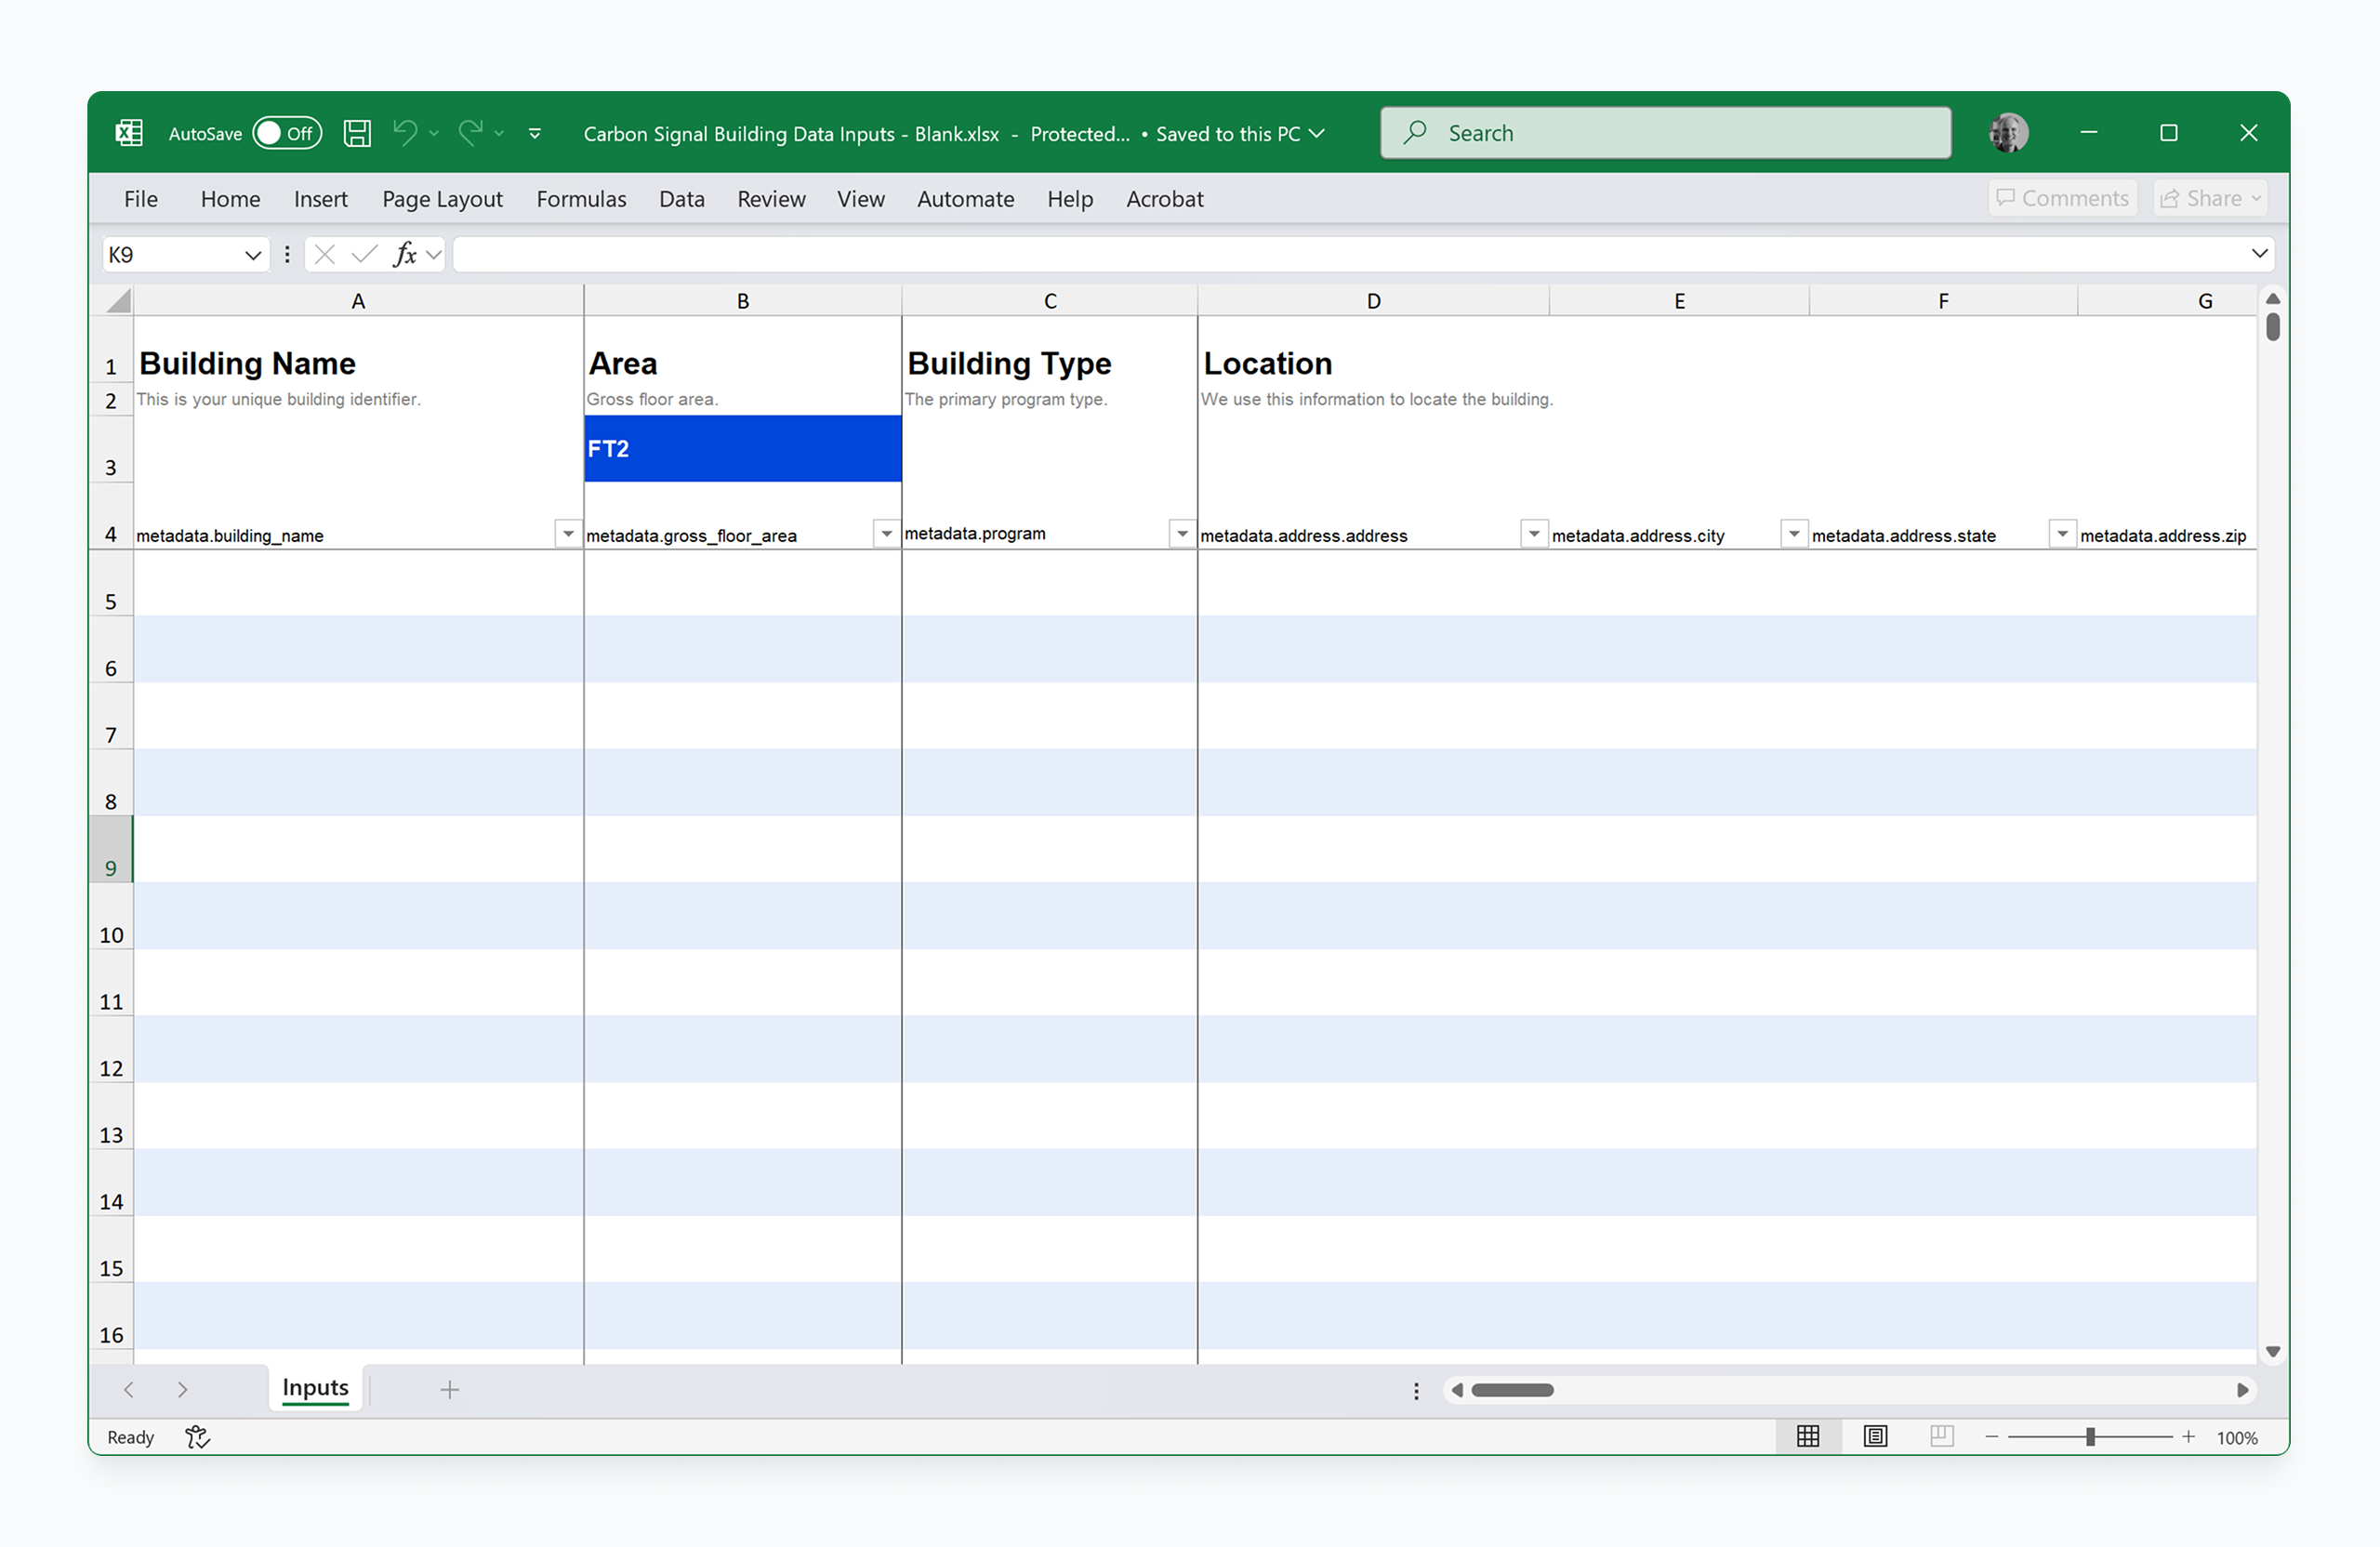Toggle the AutoSave switch
The width and height of the screenshot is (2380, 1547).
287,133
